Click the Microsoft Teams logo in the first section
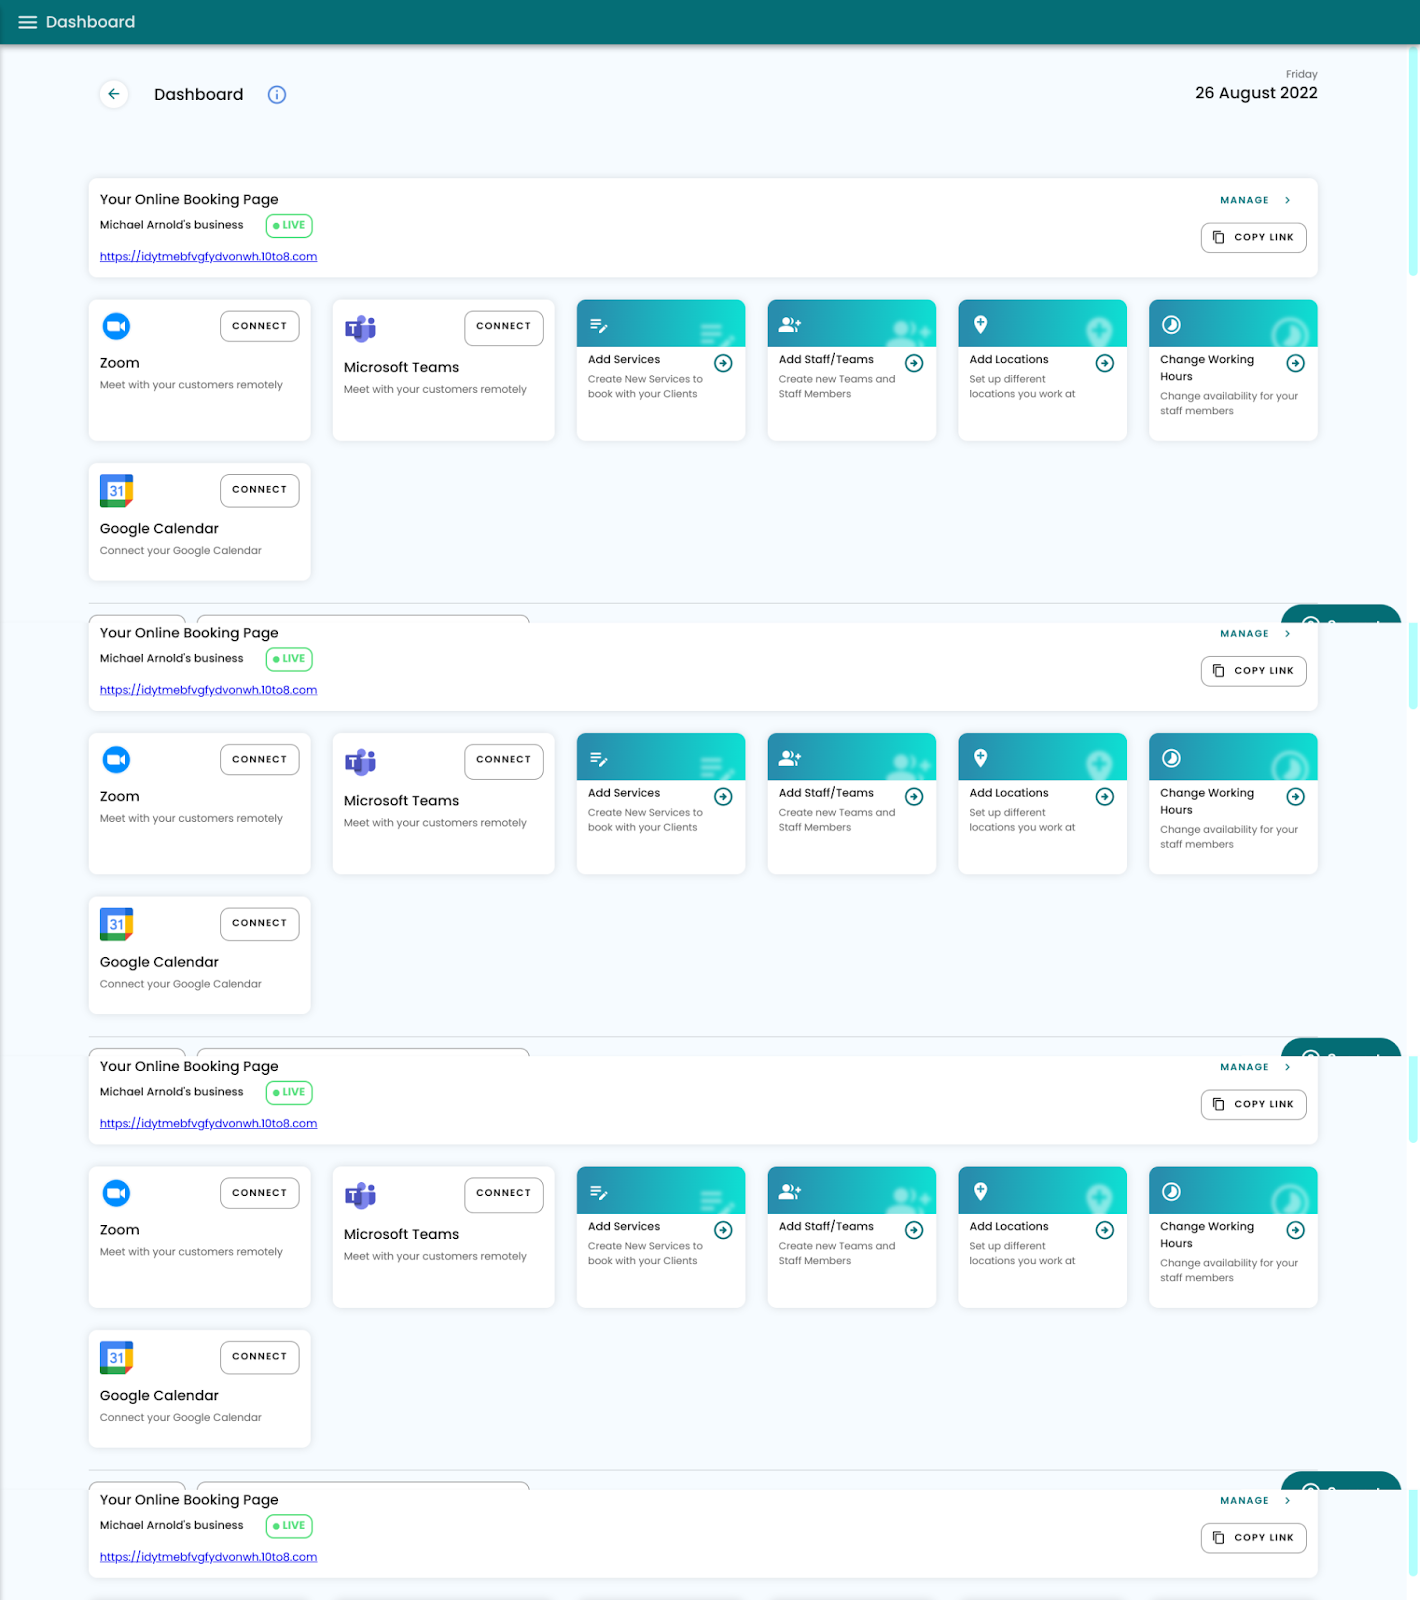Image resolution: width=1420 pixels, height=1600 pixels. (360, 328)
